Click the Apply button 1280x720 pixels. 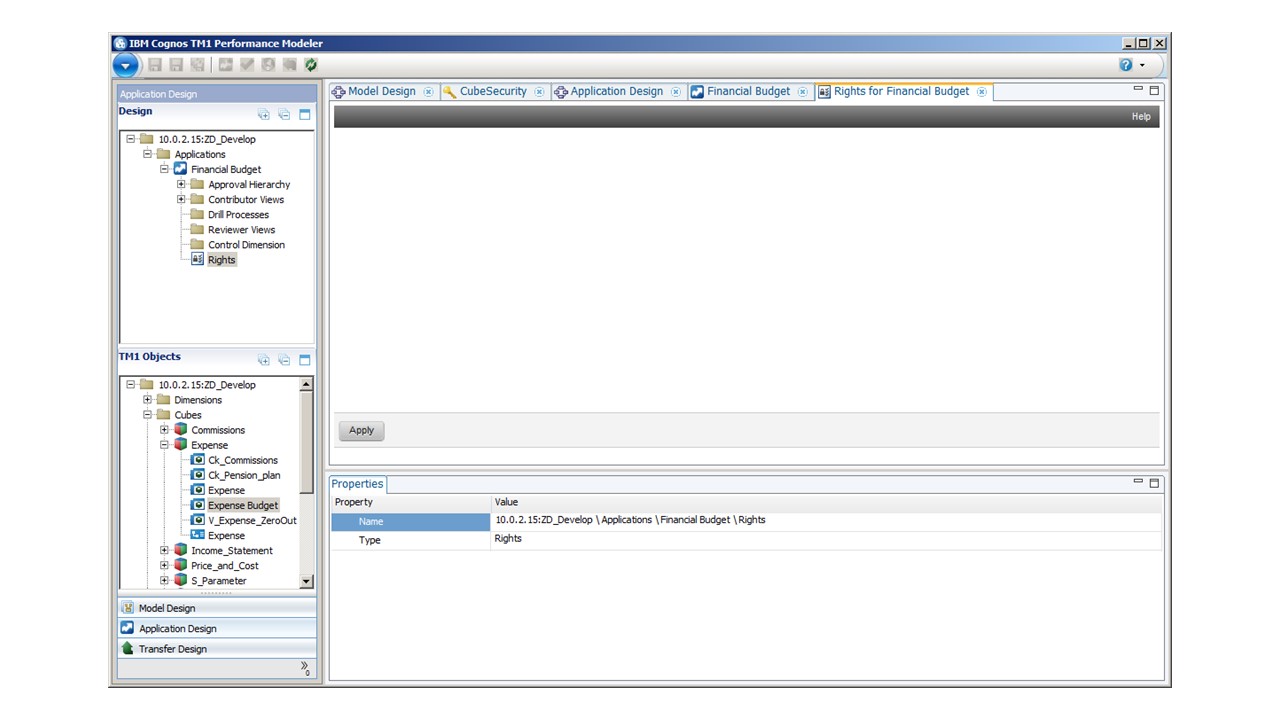pos(362,431)
